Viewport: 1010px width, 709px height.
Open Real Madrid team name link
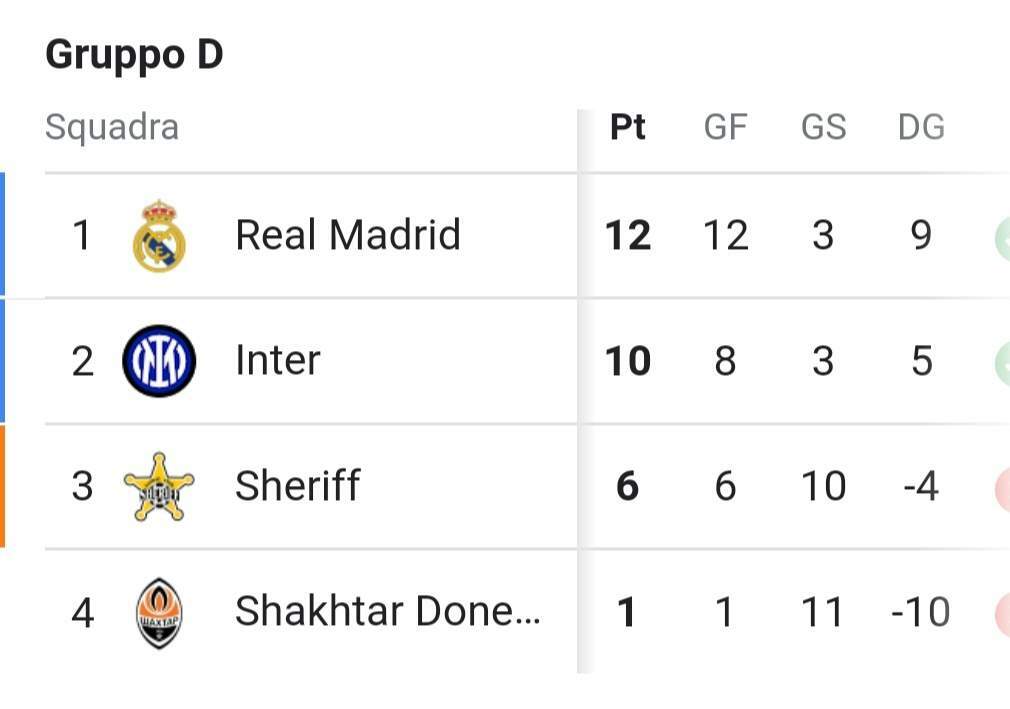pyautogui.click(x=347, y=236)
